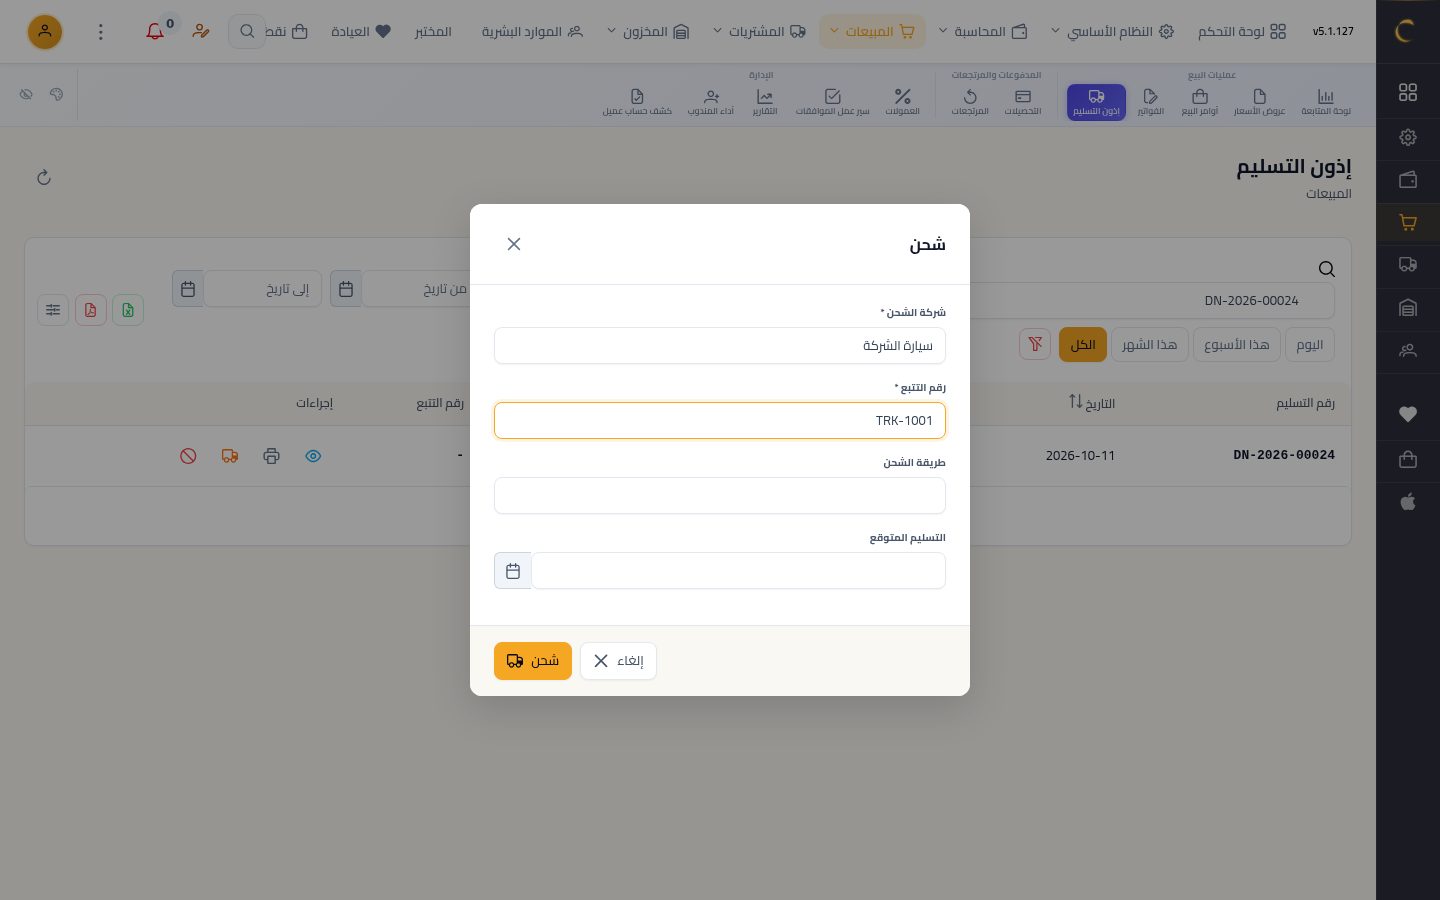Print delivery note DN-2026-00024
The image size is (1440, 900).
tap(271, 456)
